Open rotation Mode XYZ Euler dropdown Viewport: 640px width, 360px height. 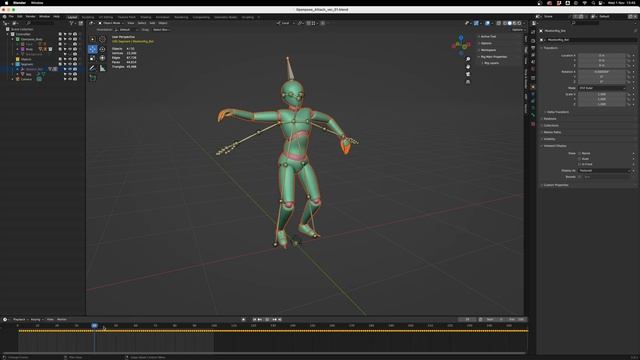[x=602, y=88]
